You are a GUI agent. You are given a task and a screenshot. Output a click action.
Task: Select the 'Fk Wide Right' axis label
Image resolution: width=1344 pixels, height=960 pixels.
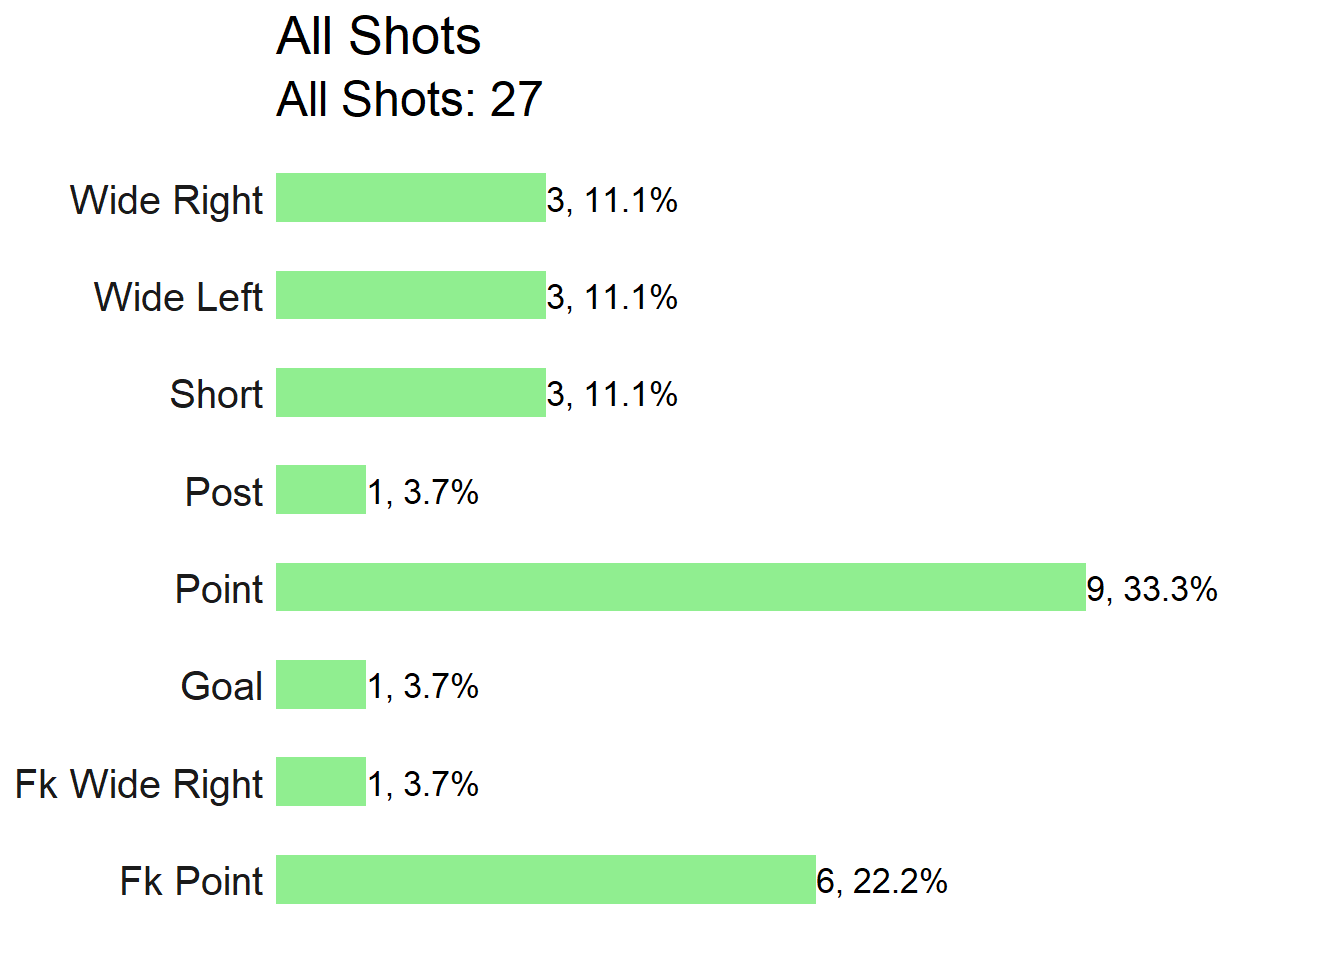(139, 784)
